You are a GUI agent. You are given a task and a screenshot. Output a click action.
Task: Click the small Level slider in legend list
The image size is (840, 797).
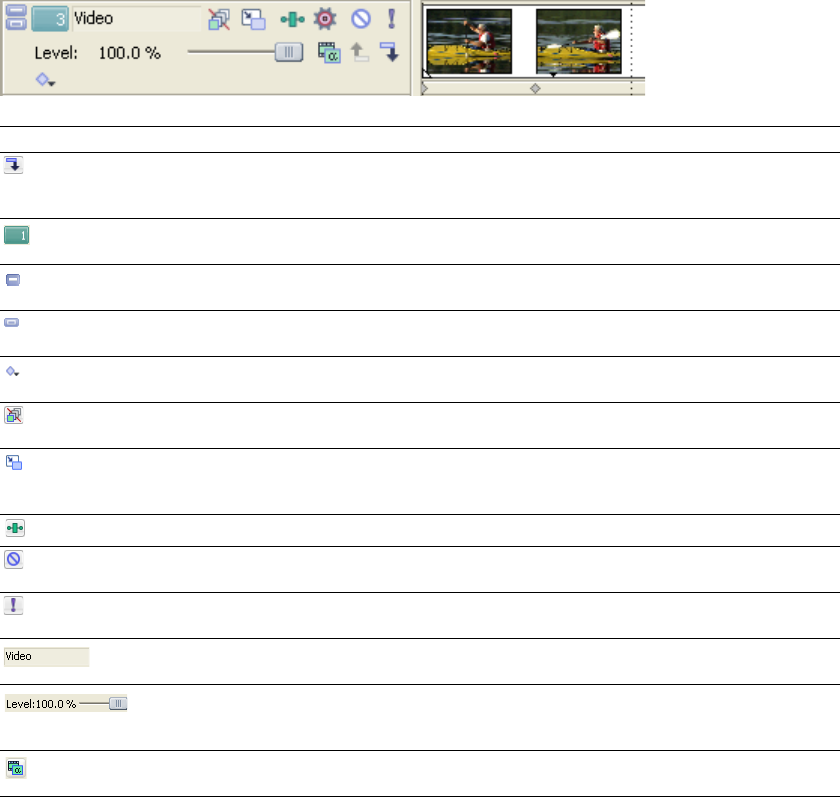(x=103, y=703)
